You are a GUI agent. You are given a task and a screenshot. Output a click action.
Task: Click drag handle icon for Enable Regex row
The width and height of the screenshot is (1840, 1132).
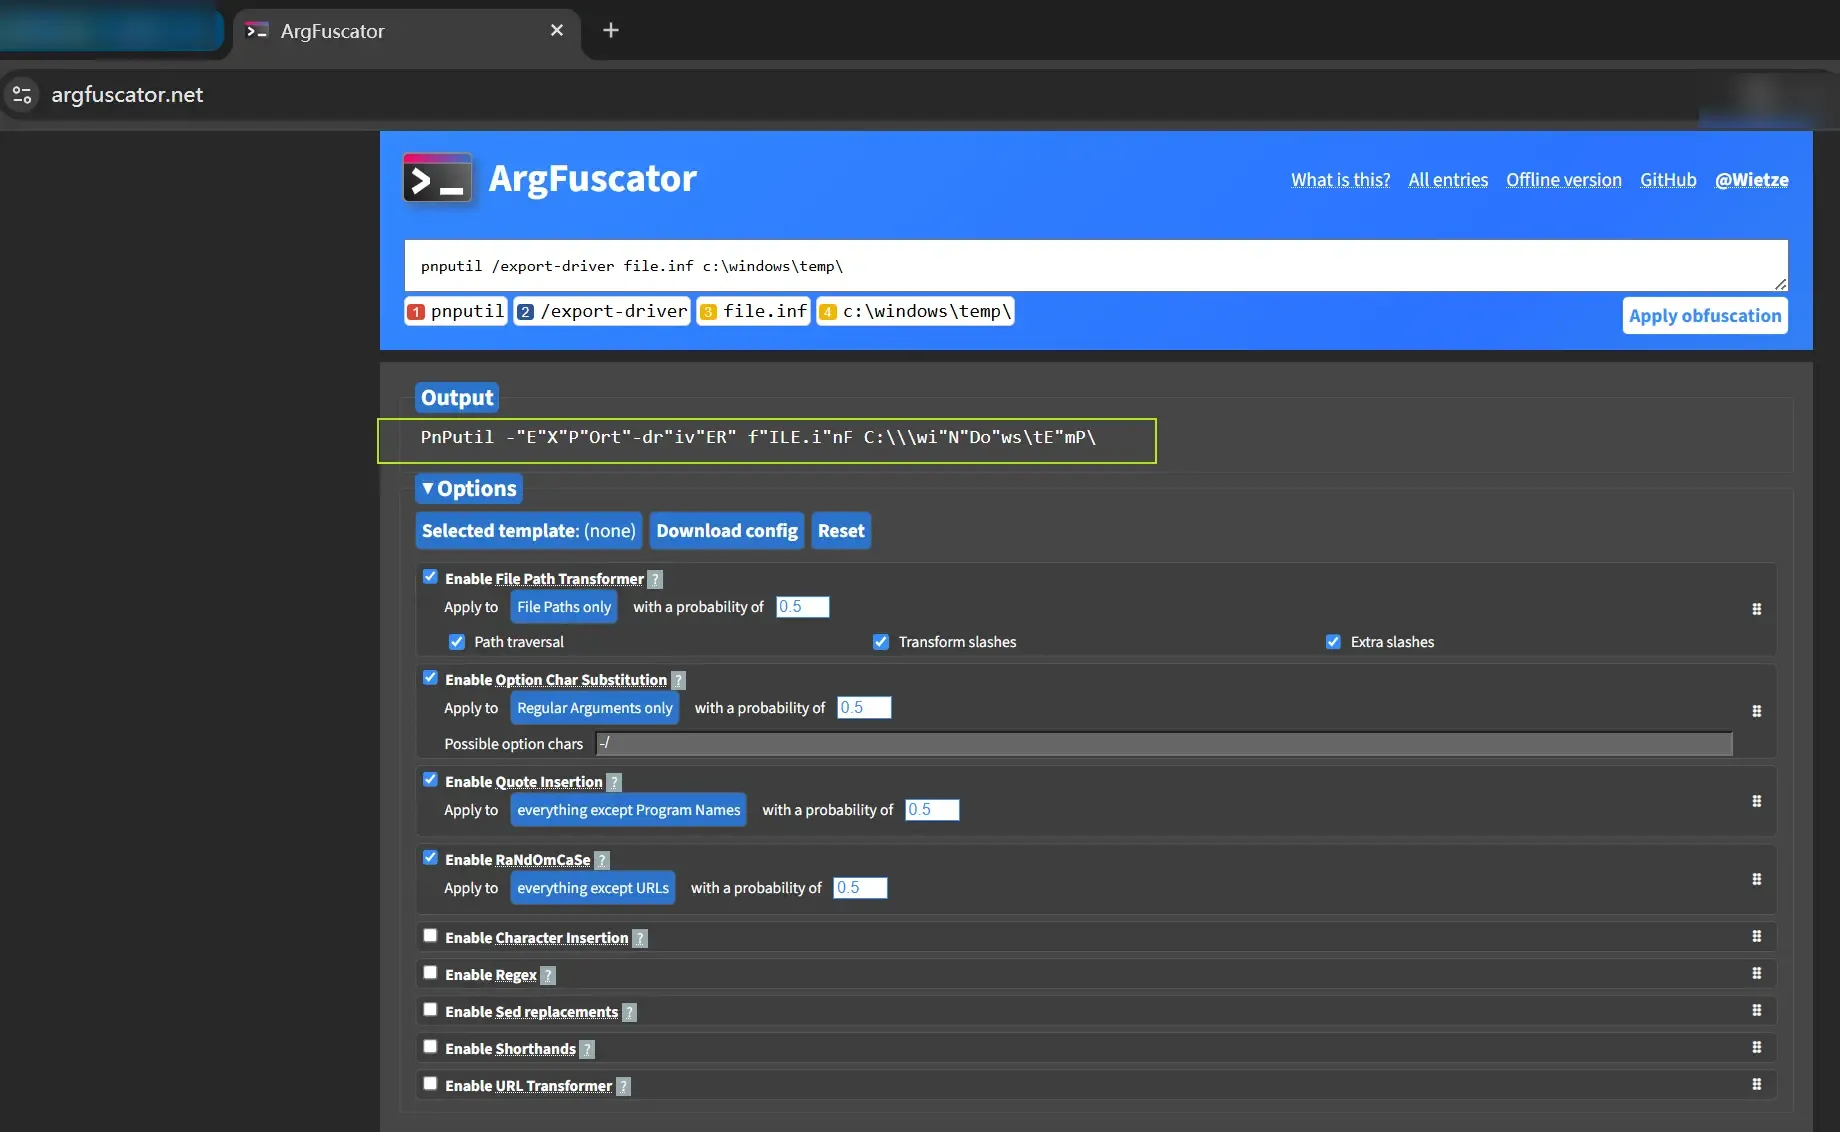tap(1757, 973)
